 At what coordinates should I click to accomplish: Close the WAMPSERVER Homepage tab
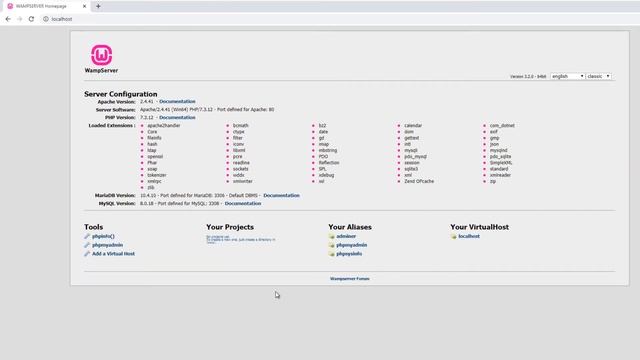tap(84, 6)
